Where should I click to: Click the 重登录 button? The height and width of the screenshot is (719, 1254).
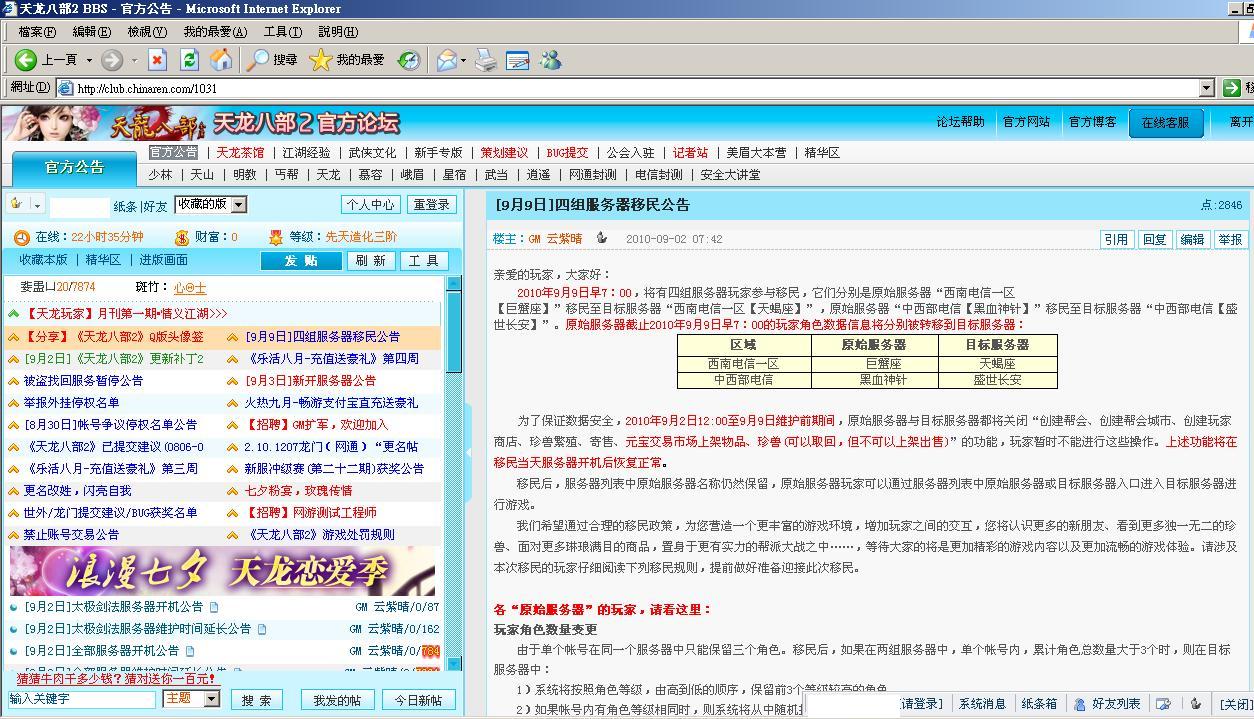[432, 204]
